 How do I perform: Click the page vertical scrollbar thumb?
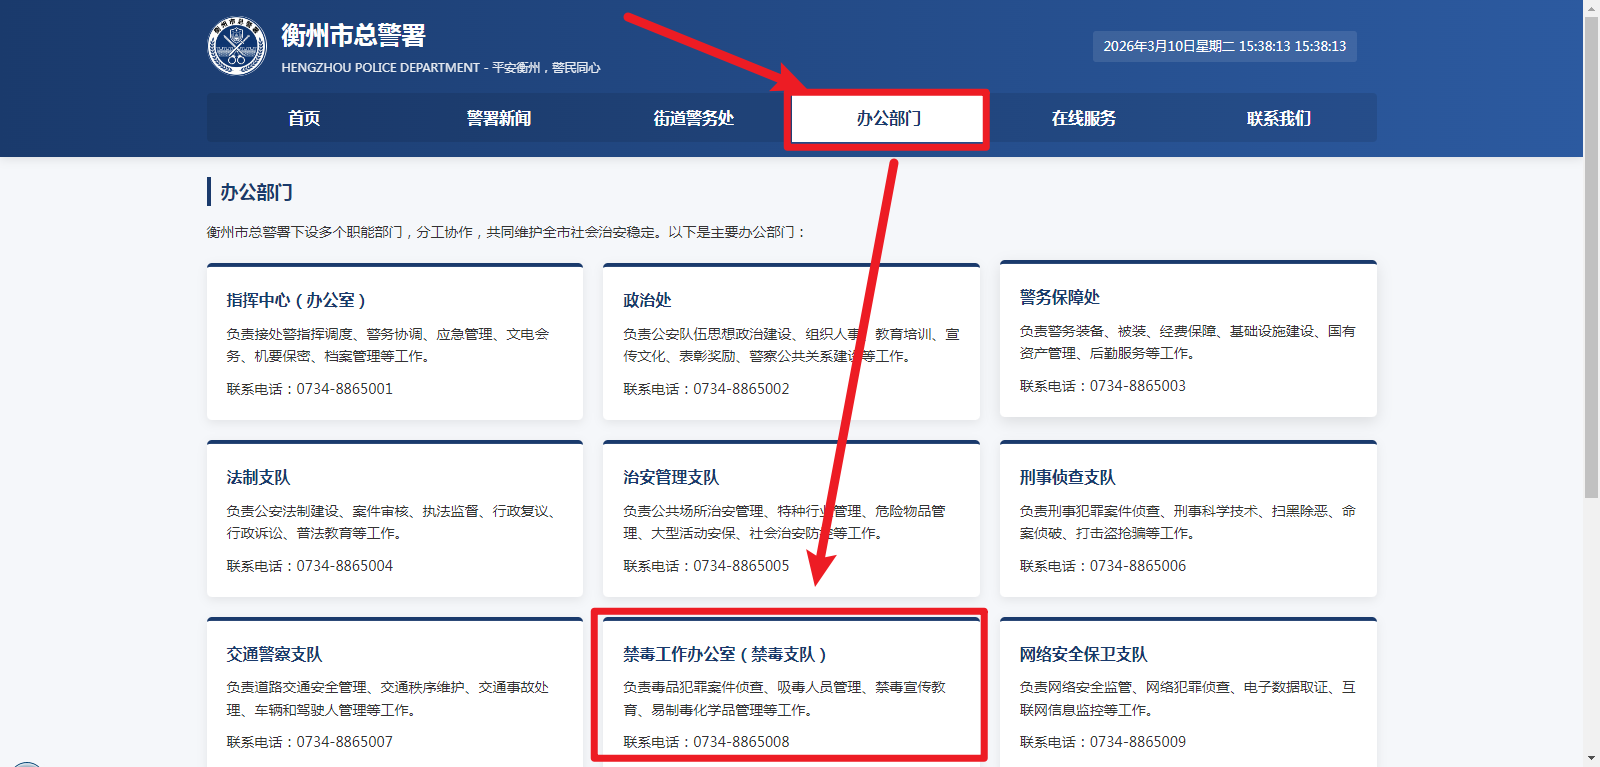[1591, 258]
